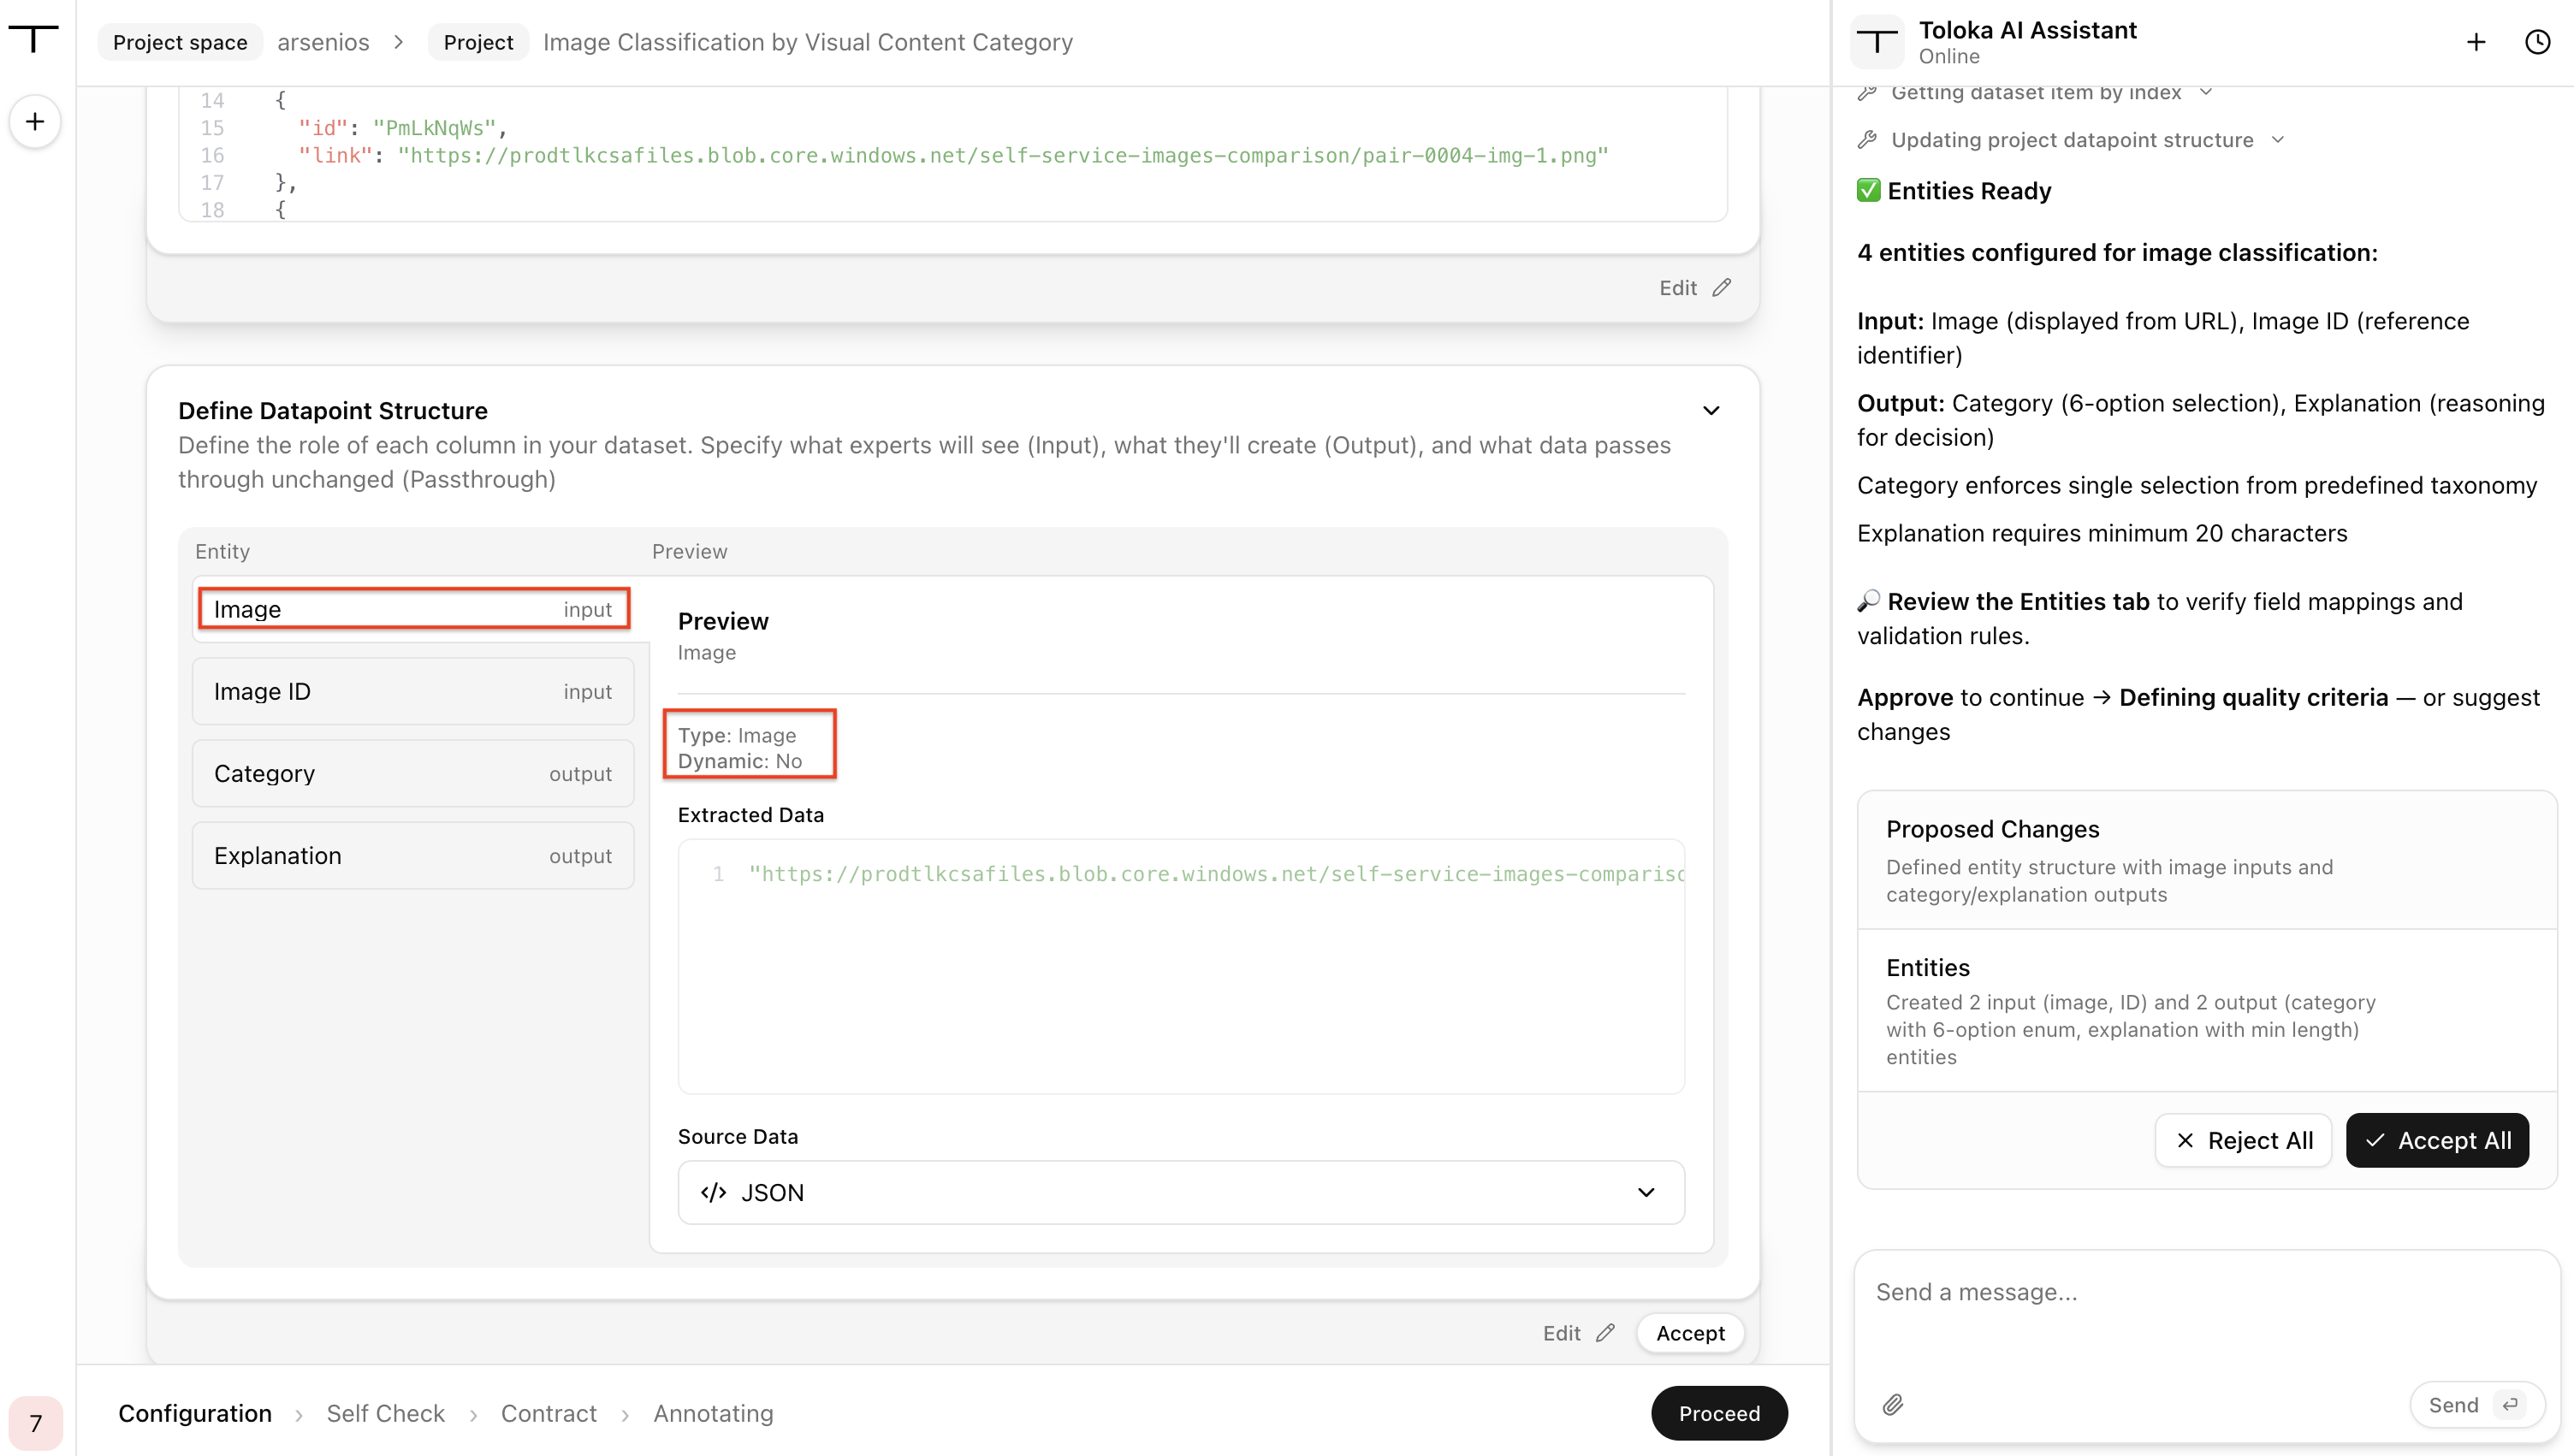The image size is (2574, 1456).
Task: Click the "PmLkNqWs" id value
Action: click(434, 128)
